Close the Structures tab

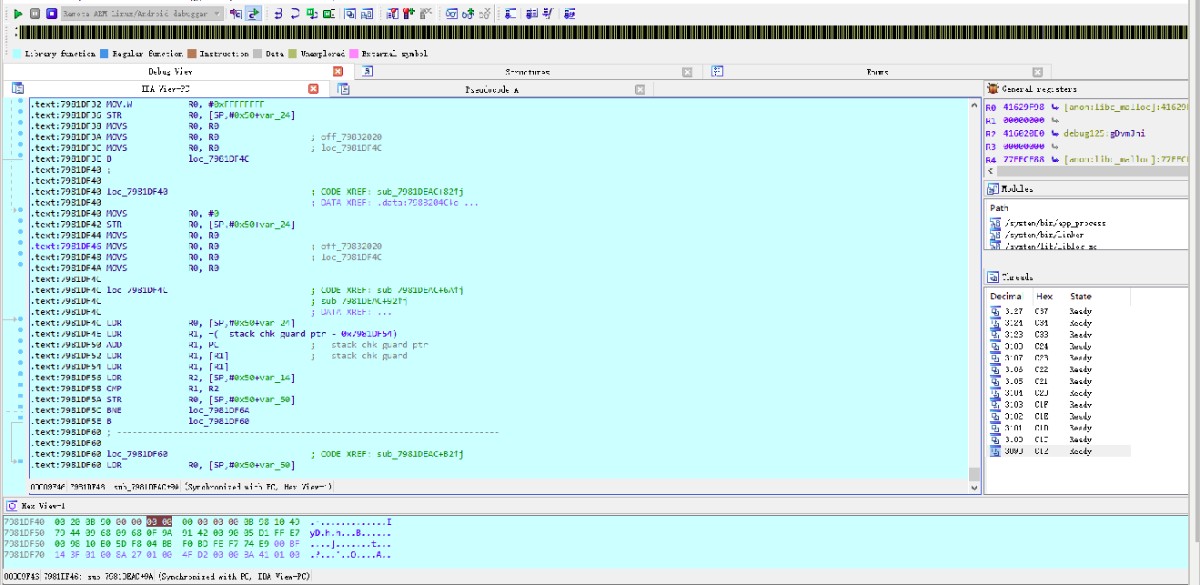(x=687, y=72)
